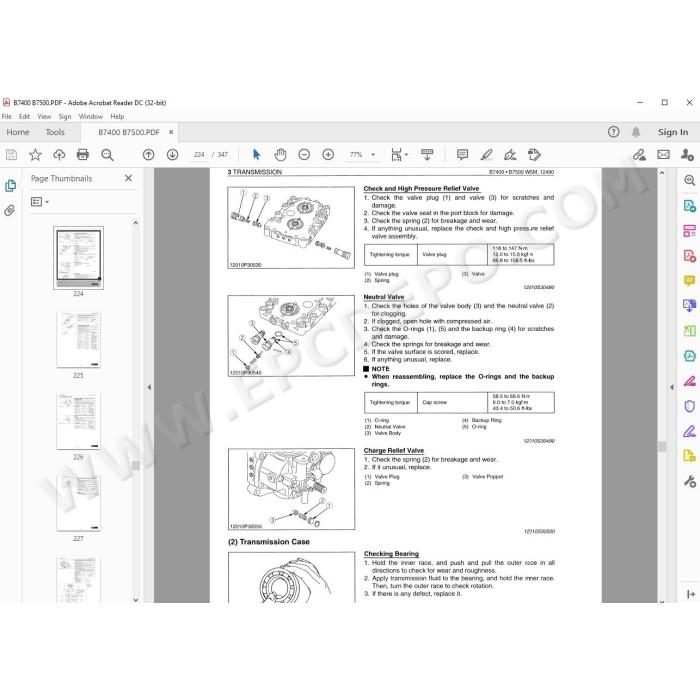Viewport: 700px width, 700px height.
Task: Open the right pane search zoom icon
Action: pyautogui.click(x=689, y=180)
